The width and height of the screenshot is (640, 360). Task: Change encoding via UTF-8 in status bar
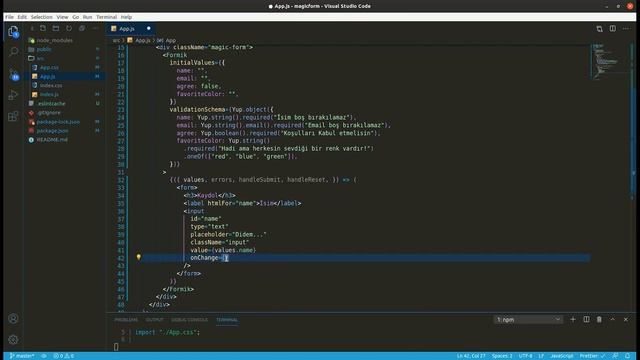tap(525, 356)
